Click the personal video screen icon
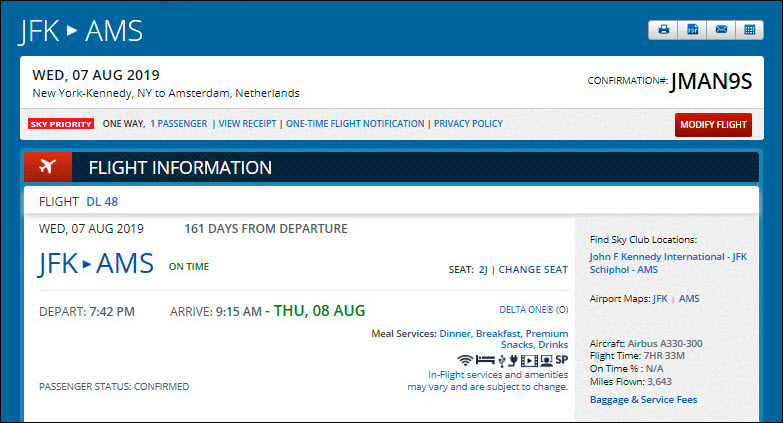The image size is (783, 423). 546,360
